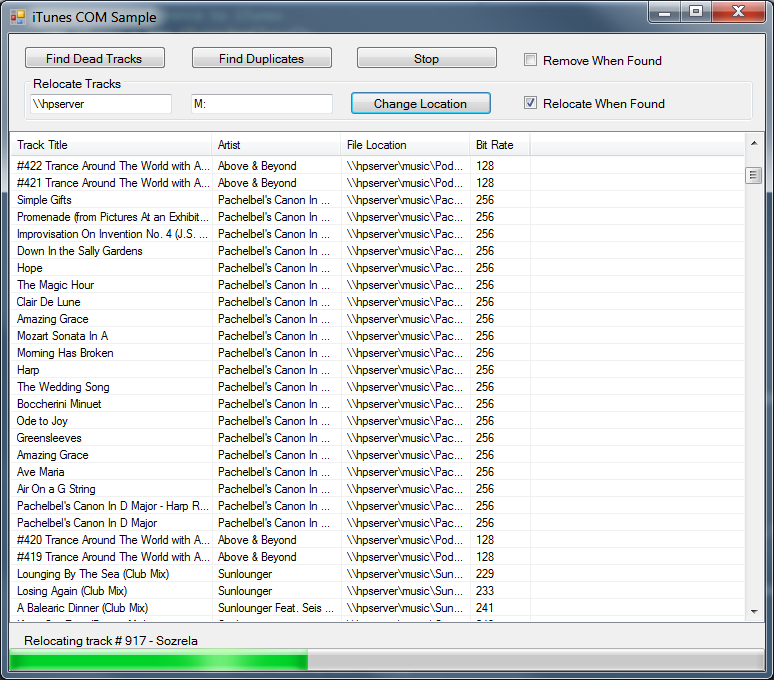The height and width of the screenshot is (680, 774).
Task: Click the Change Location button
Action: pyautogui.click(x=421, y=103)
